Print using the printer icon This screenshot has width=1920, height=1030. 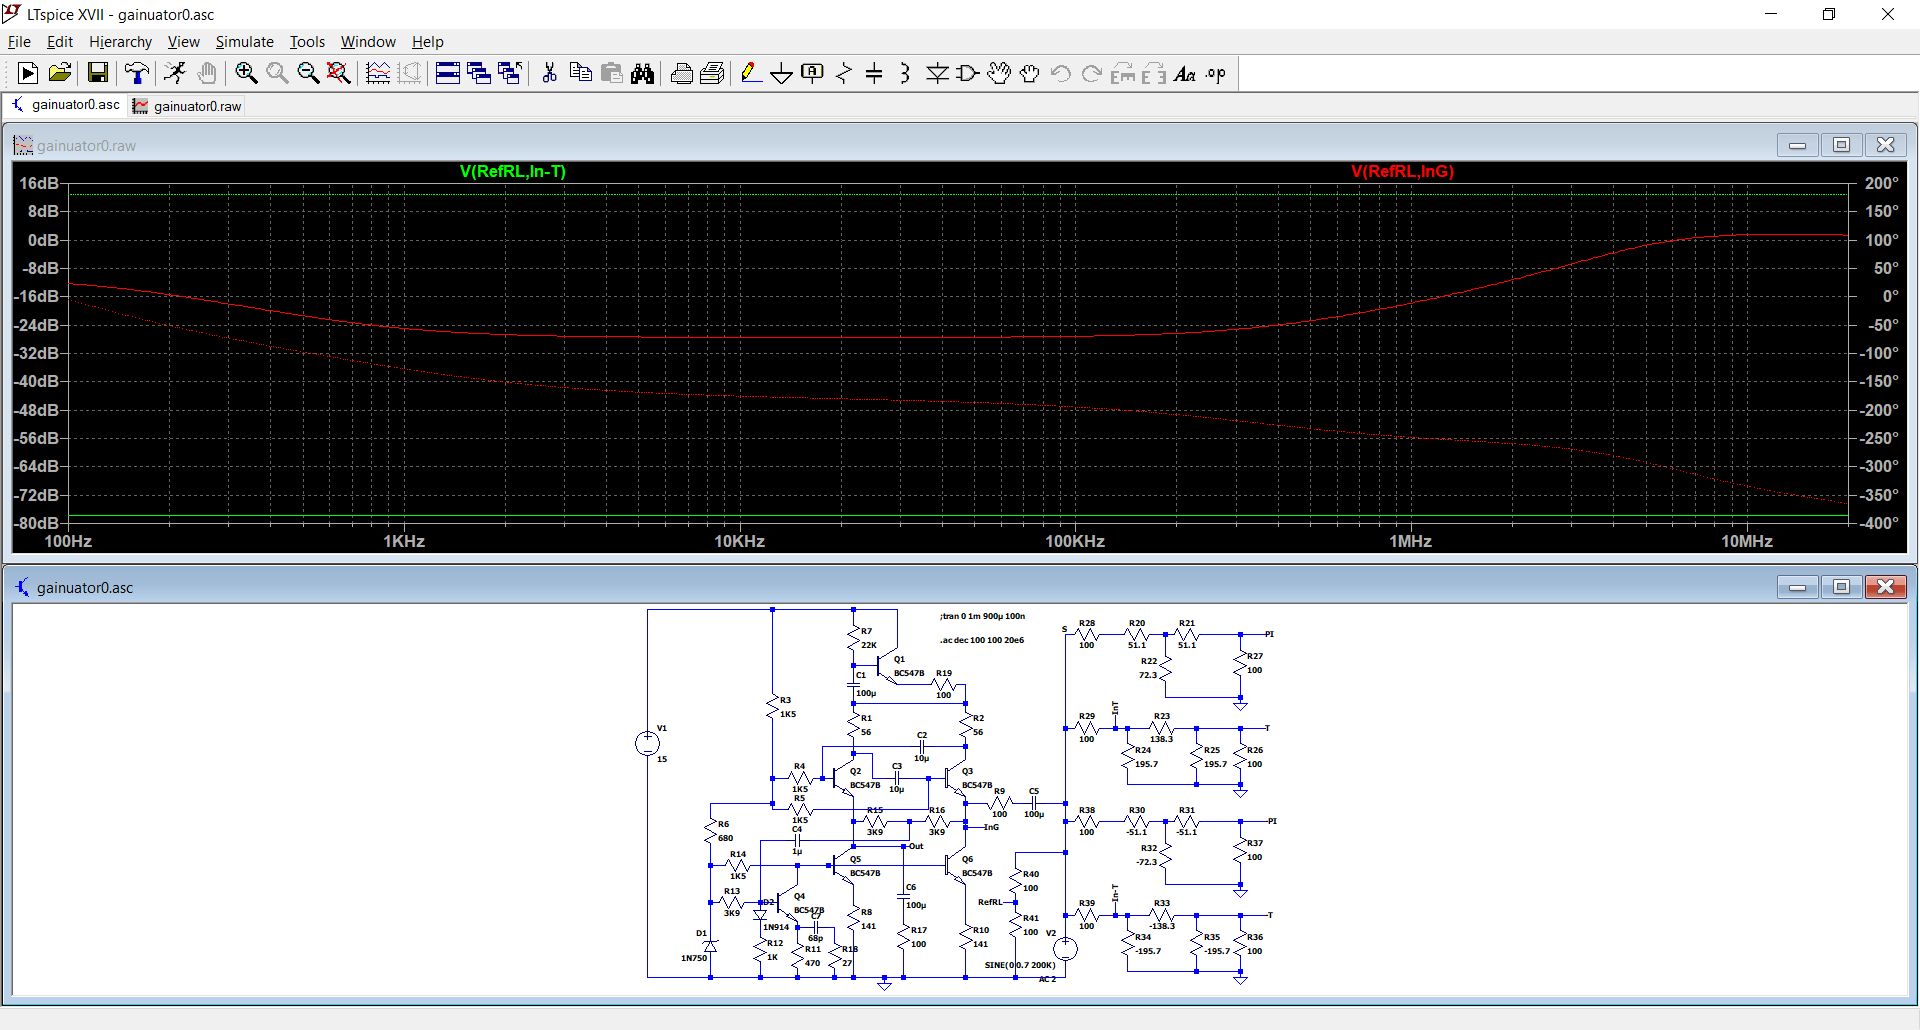(682, 73)
